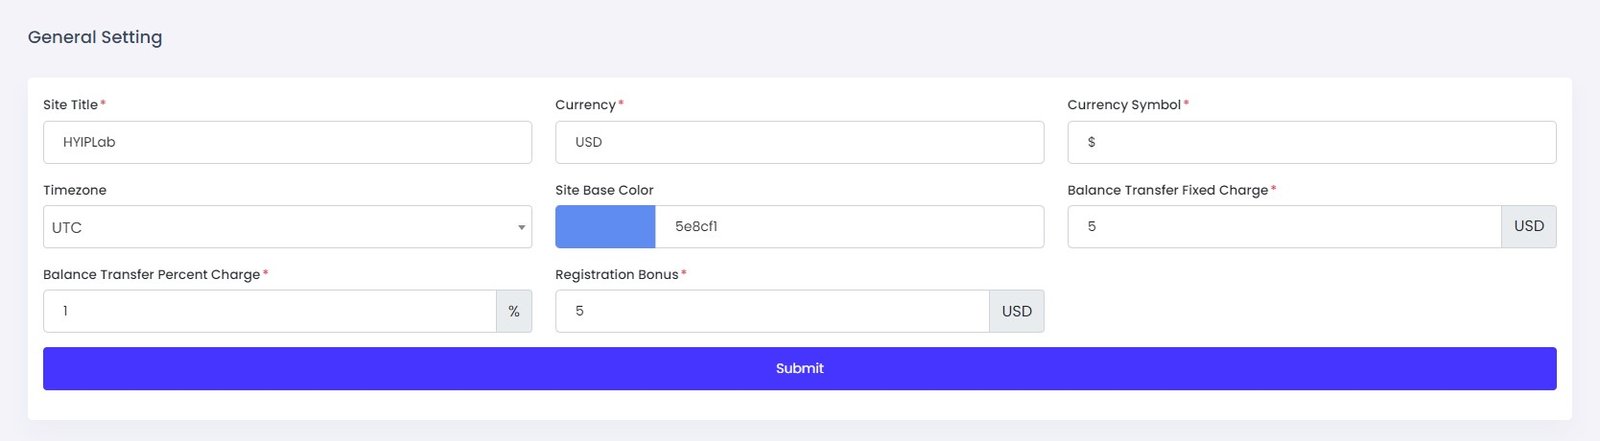The image size is (1600, 441).
Task: Focus the Balance Transfer Fixed Charge input
Action: click(x=1284, y=227)
